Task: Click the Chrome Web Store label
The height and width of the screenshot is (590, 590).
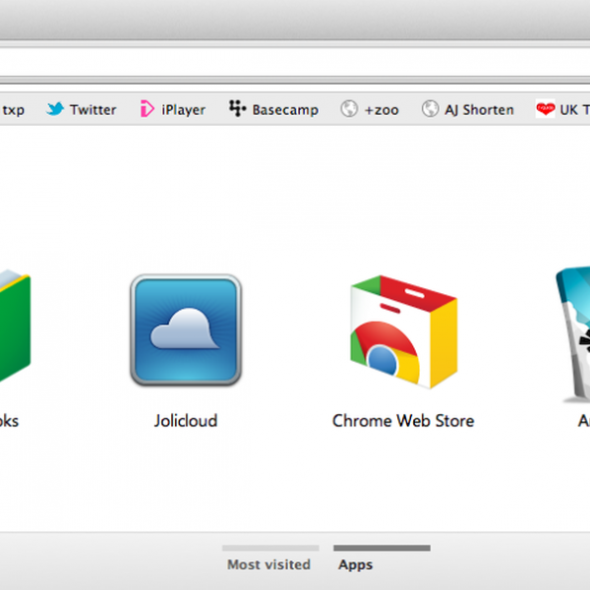Action: [403, 421]
